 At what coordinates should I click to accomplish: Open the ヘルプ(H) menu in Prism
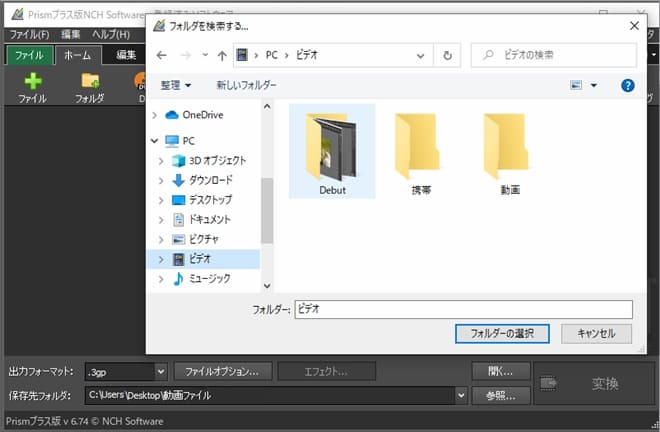point(111,35)
